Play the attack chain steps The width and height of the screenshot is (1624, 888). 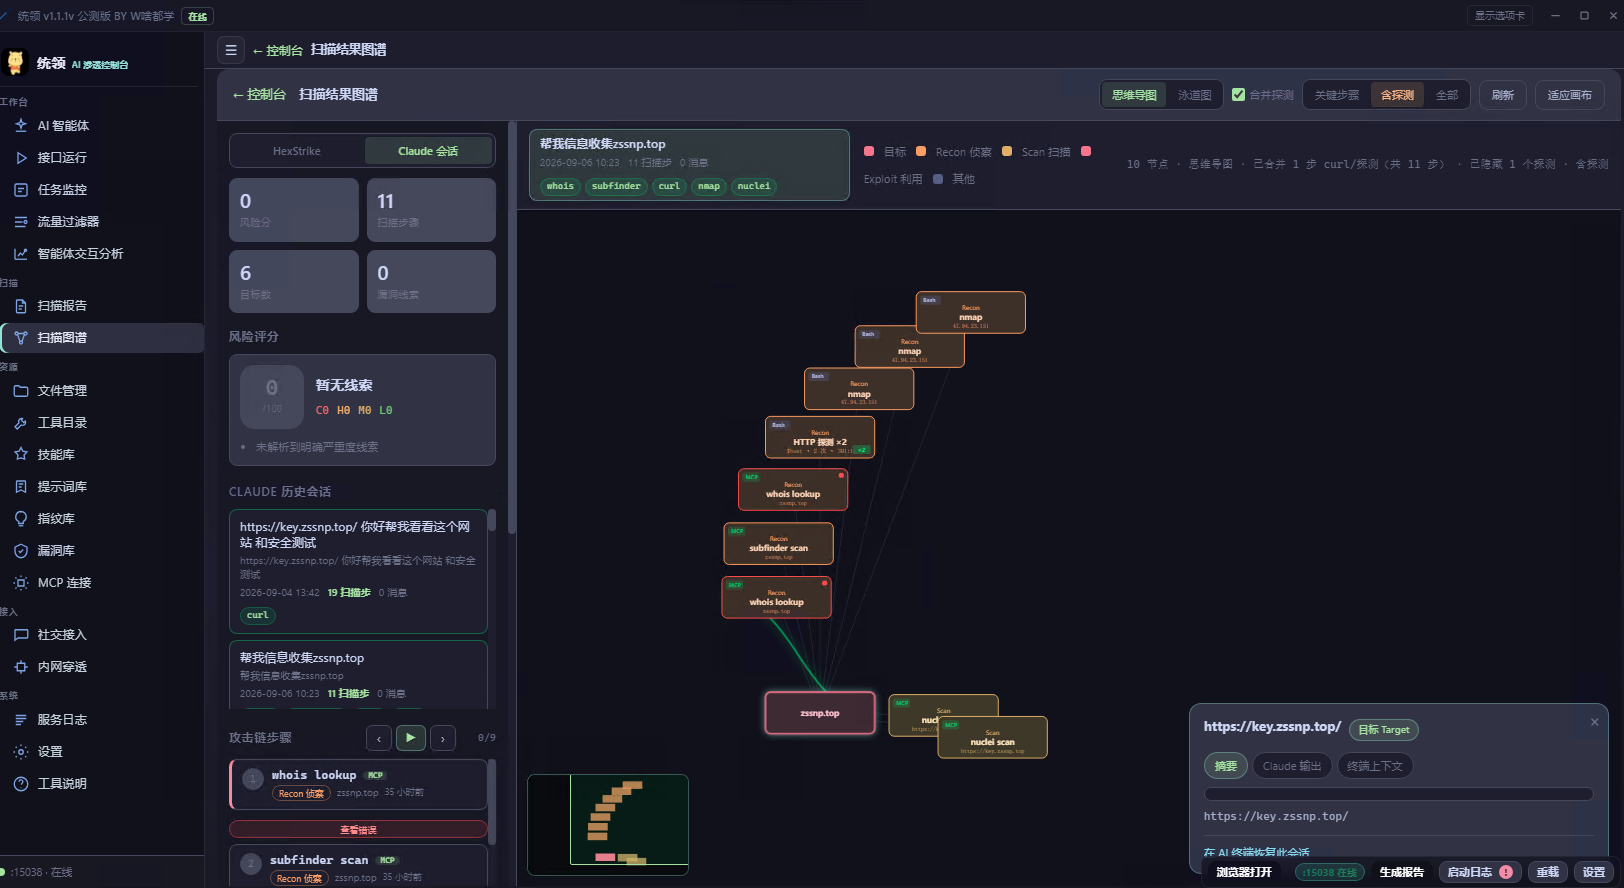pyautogui.click(x=410, y=738)
